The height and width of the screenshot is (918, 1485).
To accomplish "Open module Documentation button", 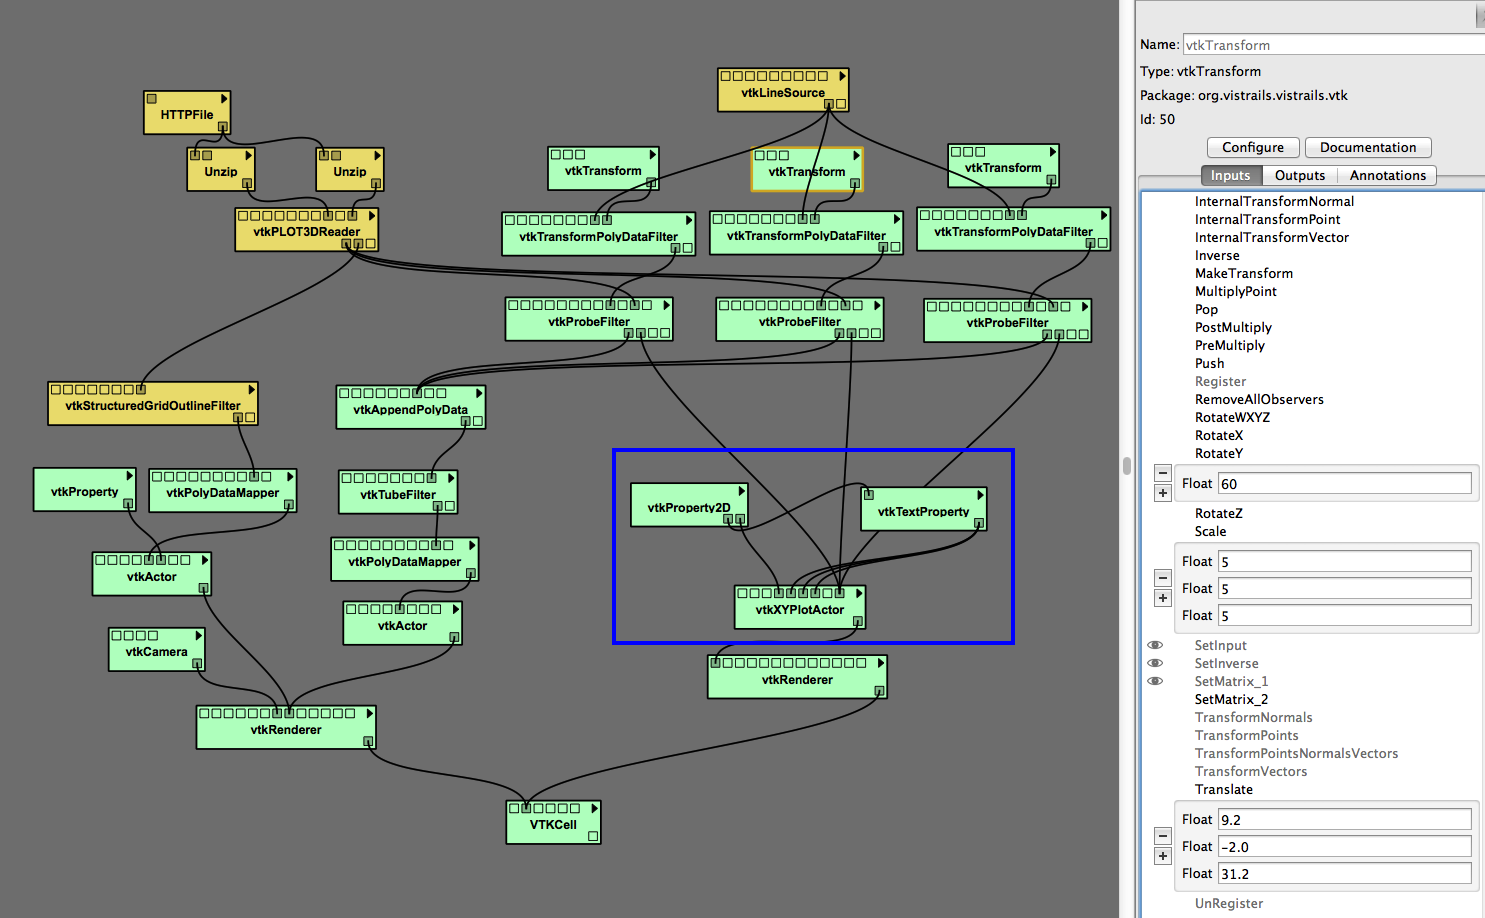I will [1367, 147].
